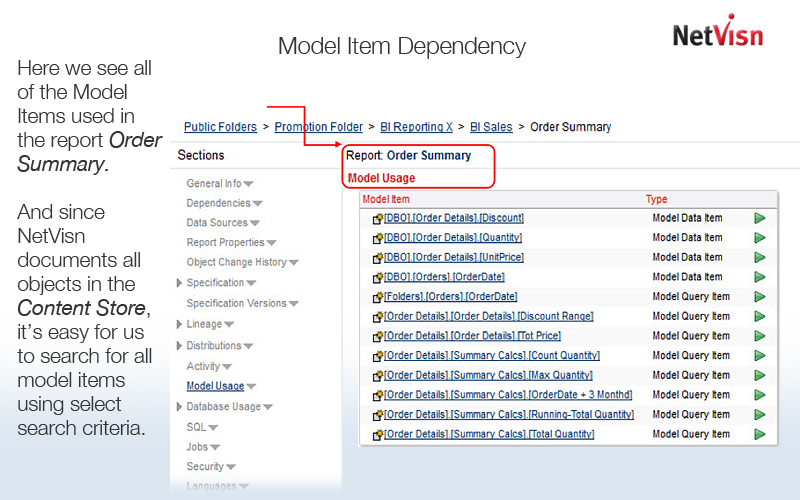Click green arrow icon for [DBO].[Orders].[OrderDate] row
The width and height of the screenshot is (800, 500).
[x=760, y=277]
